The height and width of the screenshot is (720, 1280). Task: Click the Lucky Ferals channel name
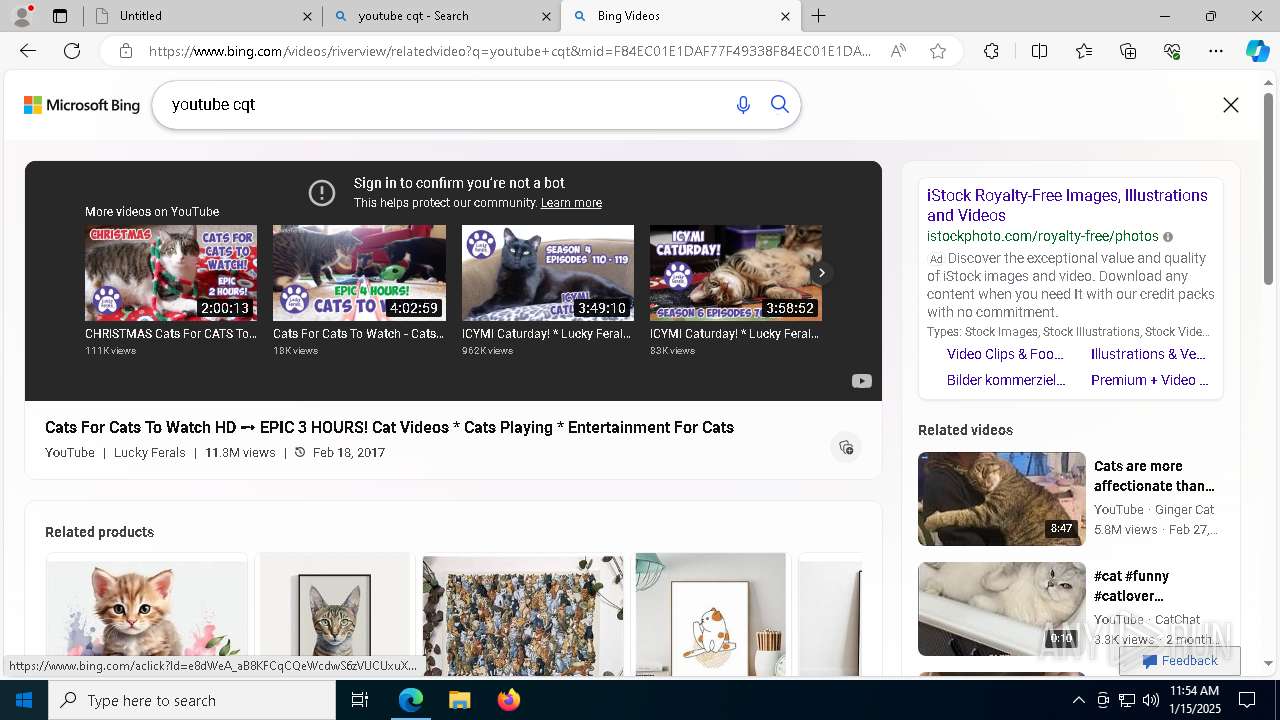(x=150, y=453)
